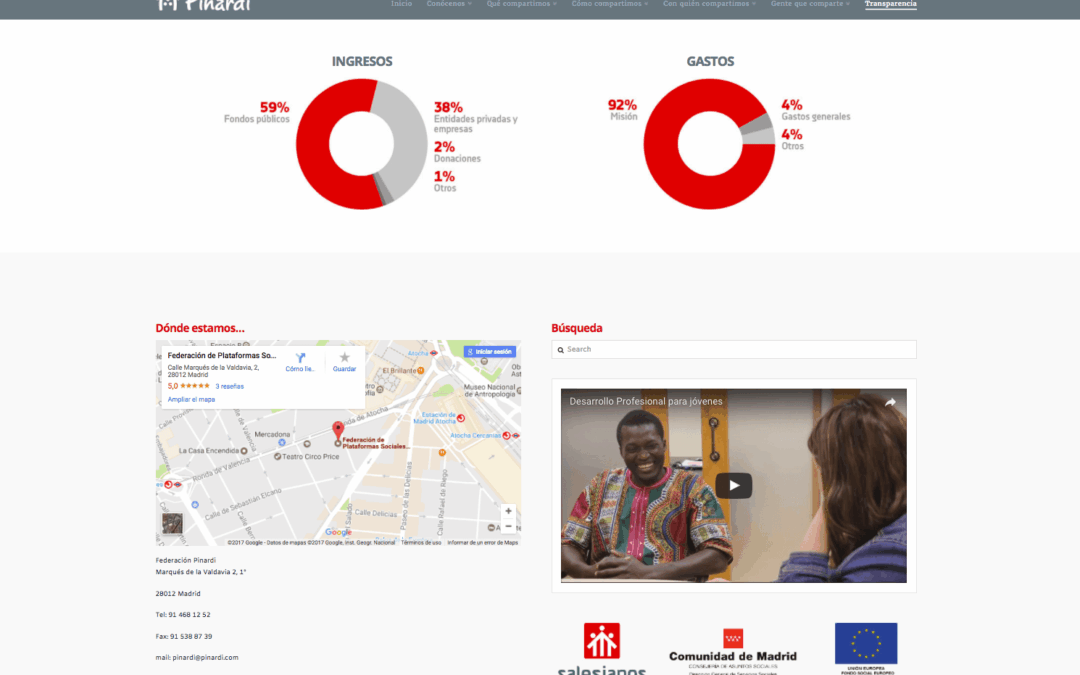Expand the Conócenos dropdown menu
This screenshot has width=1080, height=675.
[449, 4]
